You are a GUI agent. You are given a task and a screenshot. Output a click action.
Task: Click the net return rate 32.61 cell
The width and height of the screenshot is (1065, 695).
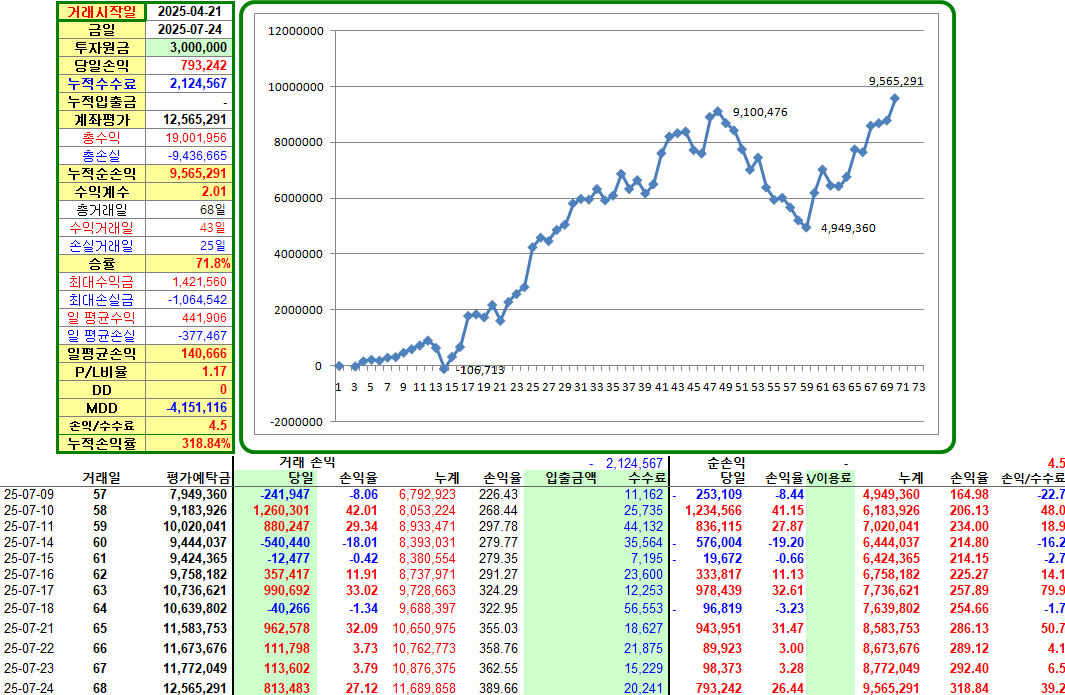coord(788,590)
